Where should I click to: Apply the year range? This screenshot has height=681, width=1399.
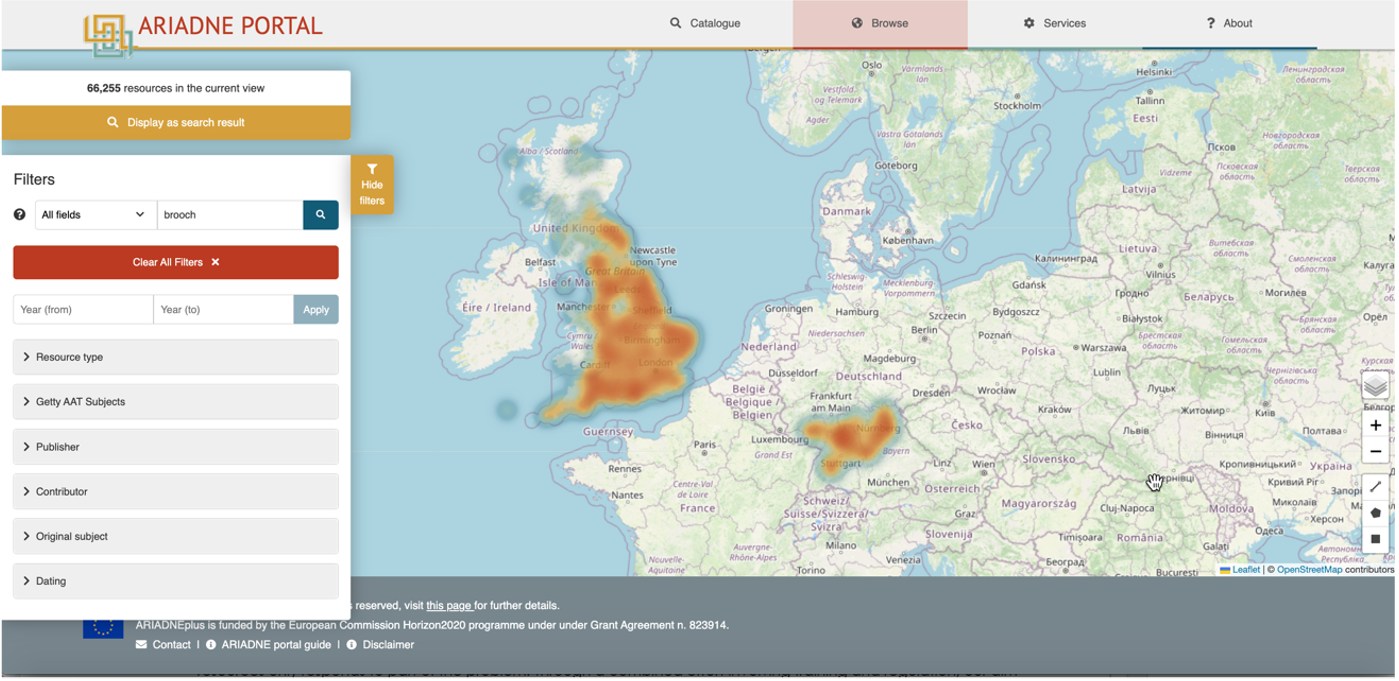pyautogui.click(x=316, y=309)
